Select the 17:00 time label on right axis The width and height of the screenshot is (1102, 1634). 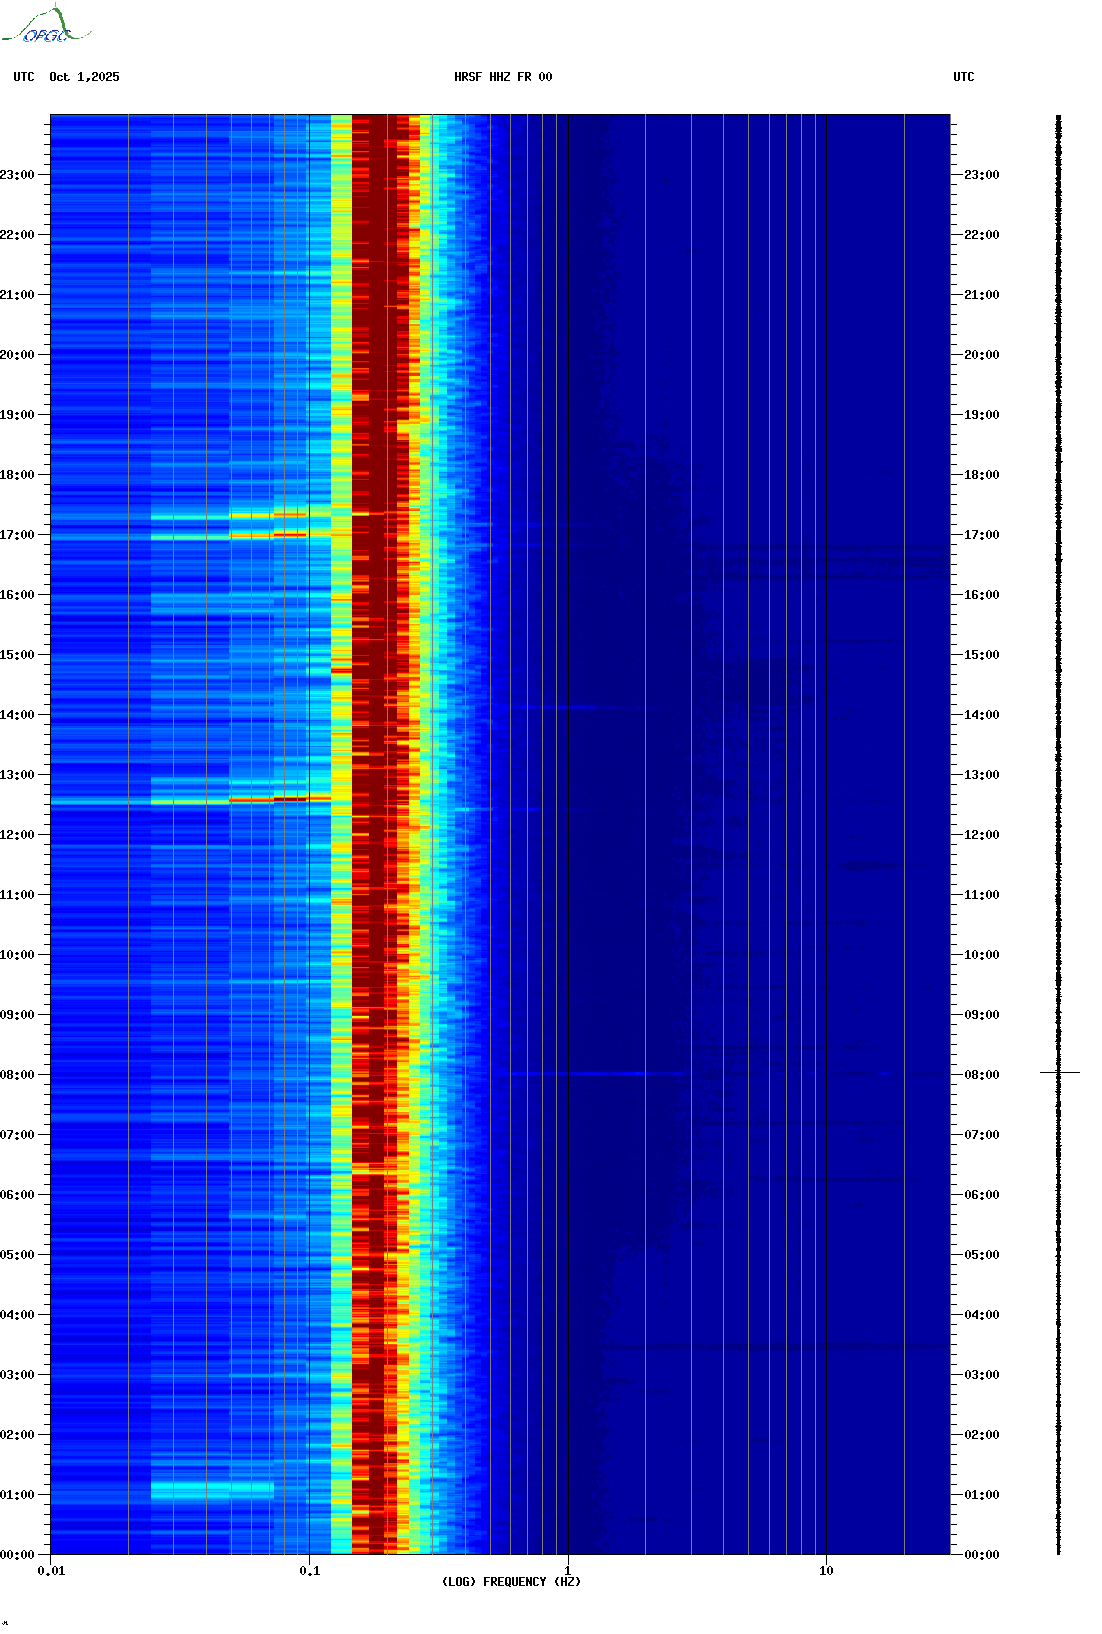click(981, 535)
